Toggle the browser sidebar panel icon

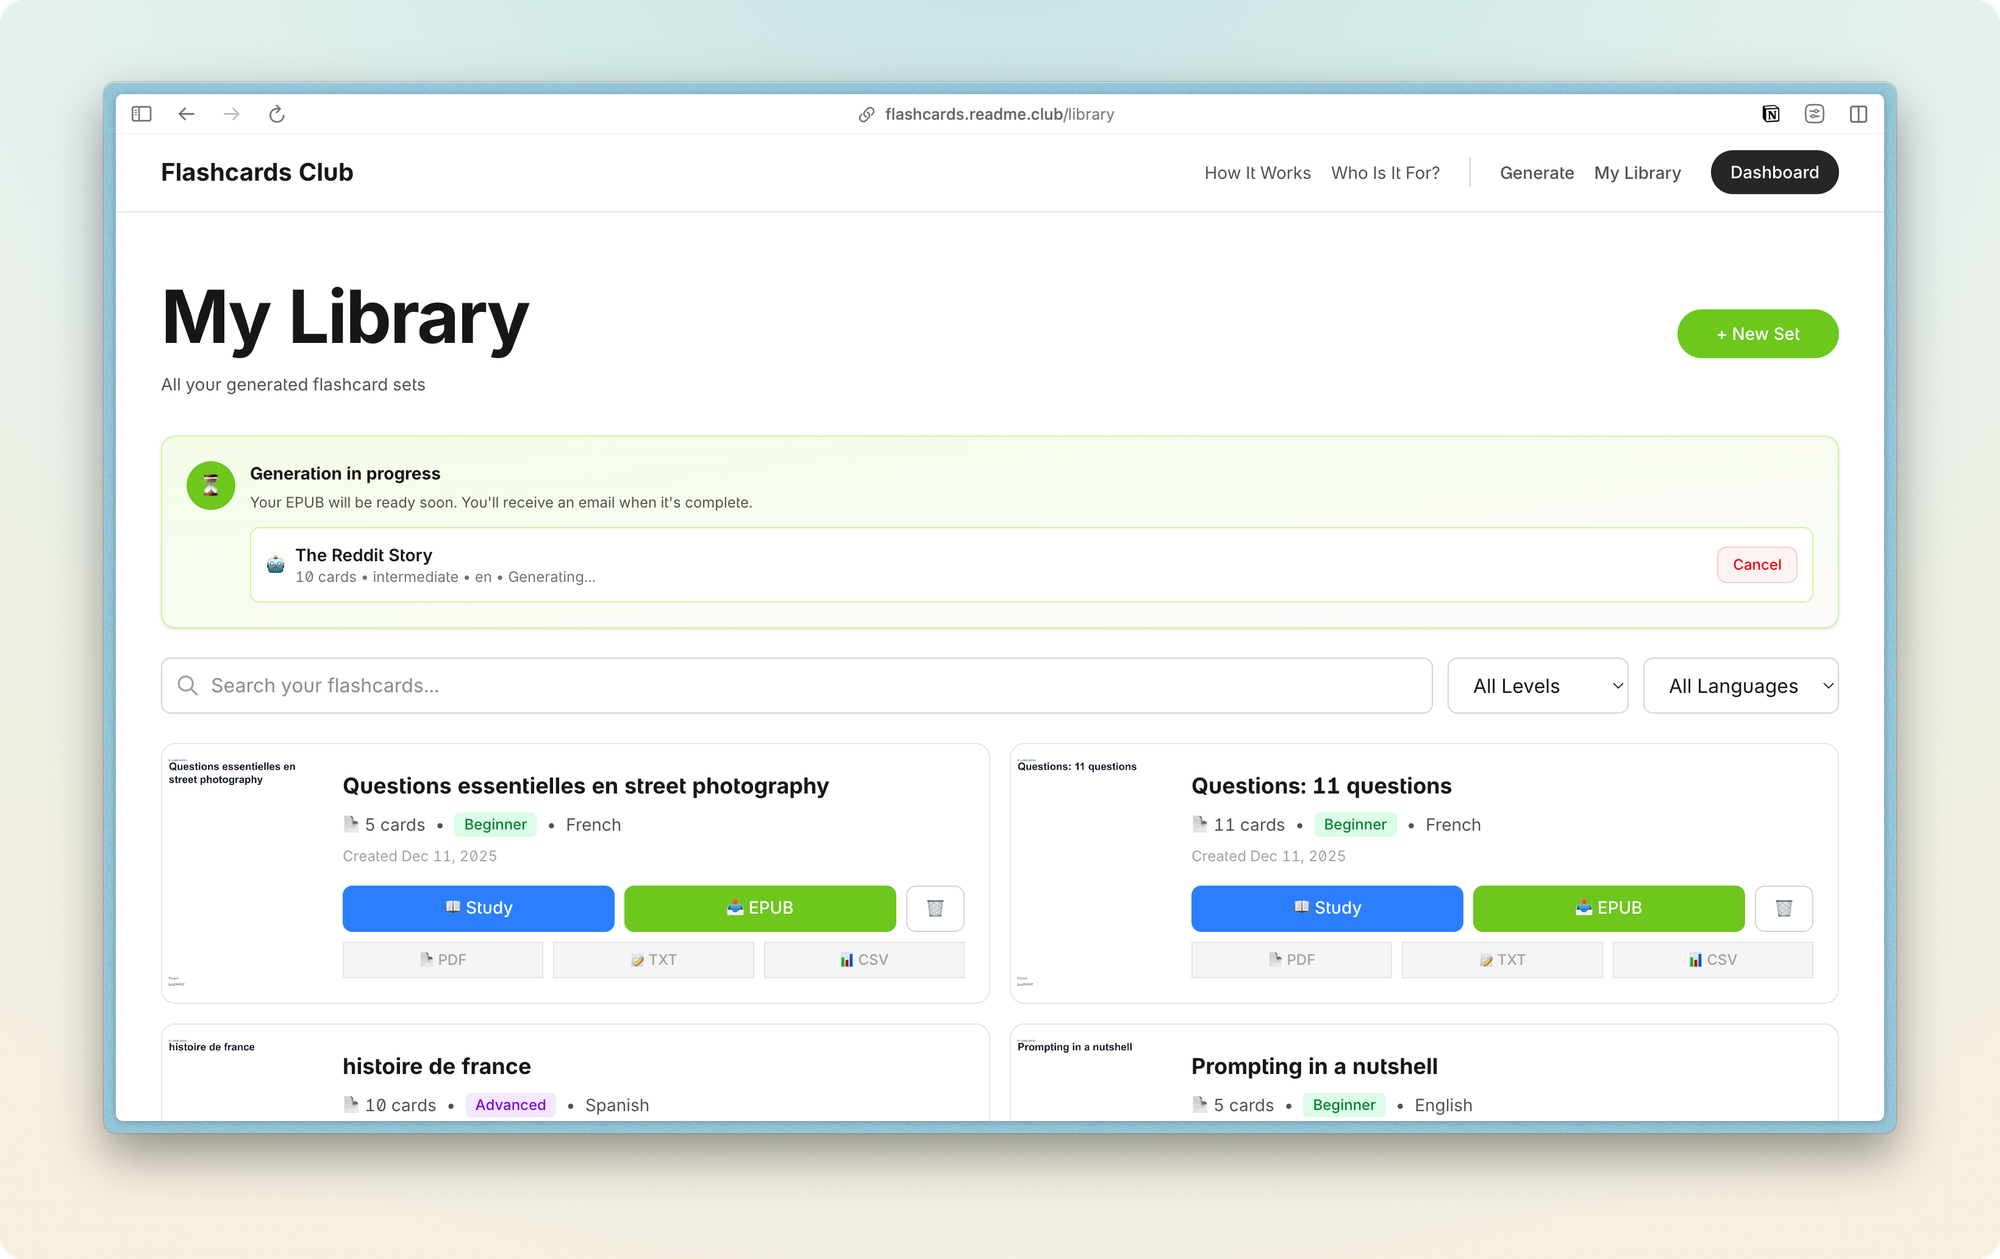point(141,114)
